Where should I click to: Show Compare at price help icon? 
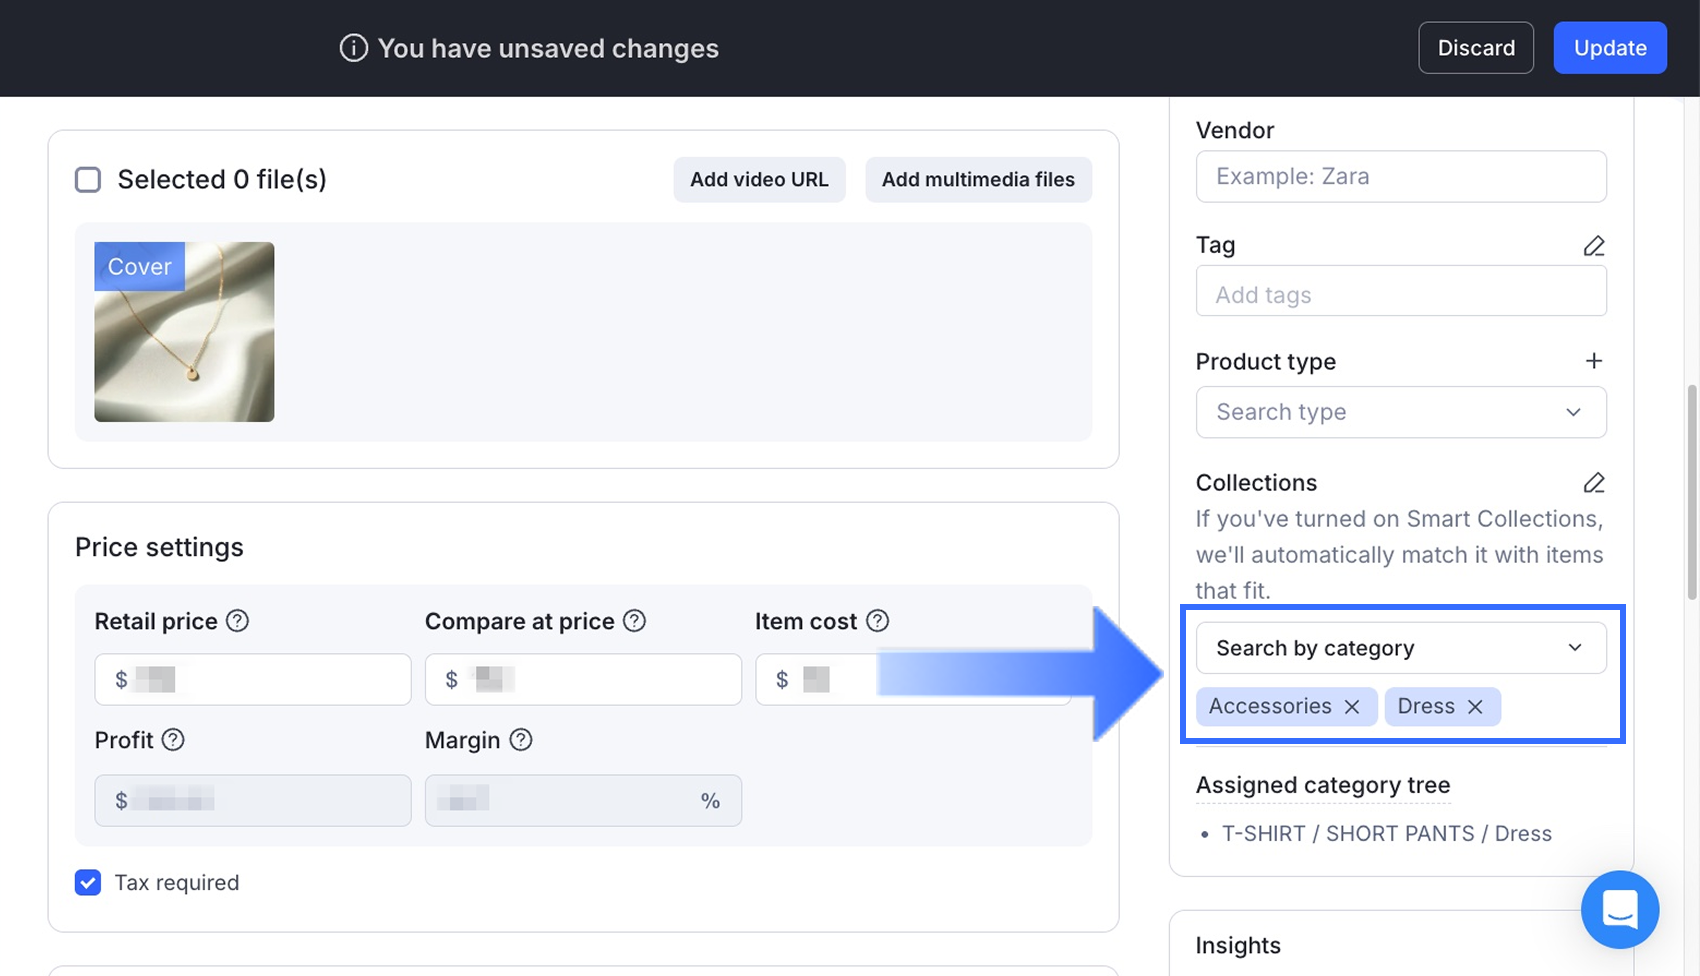click(x=634, y=621)
